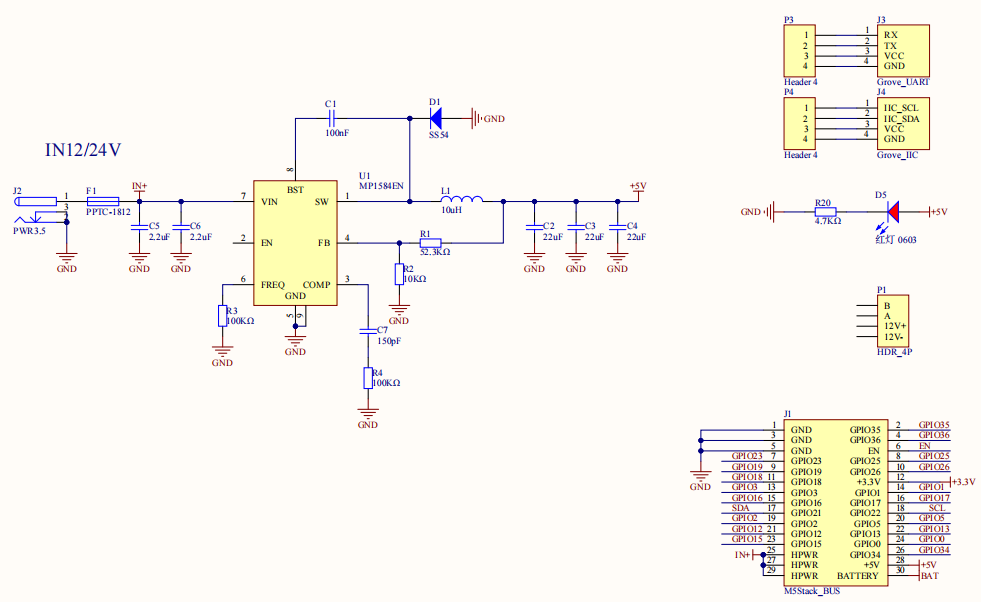The height and width of the screenshot is (602, 981).
Task: Click the R2 10KΩ resistor symbol
Action: (x=399, y=273)
